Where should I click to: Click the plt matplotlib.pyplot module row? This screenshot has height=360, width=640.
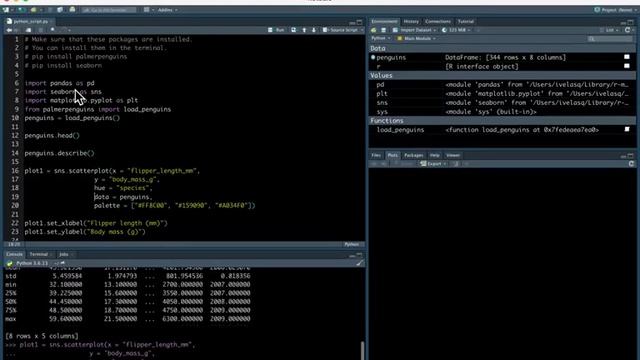pos(502,93)
